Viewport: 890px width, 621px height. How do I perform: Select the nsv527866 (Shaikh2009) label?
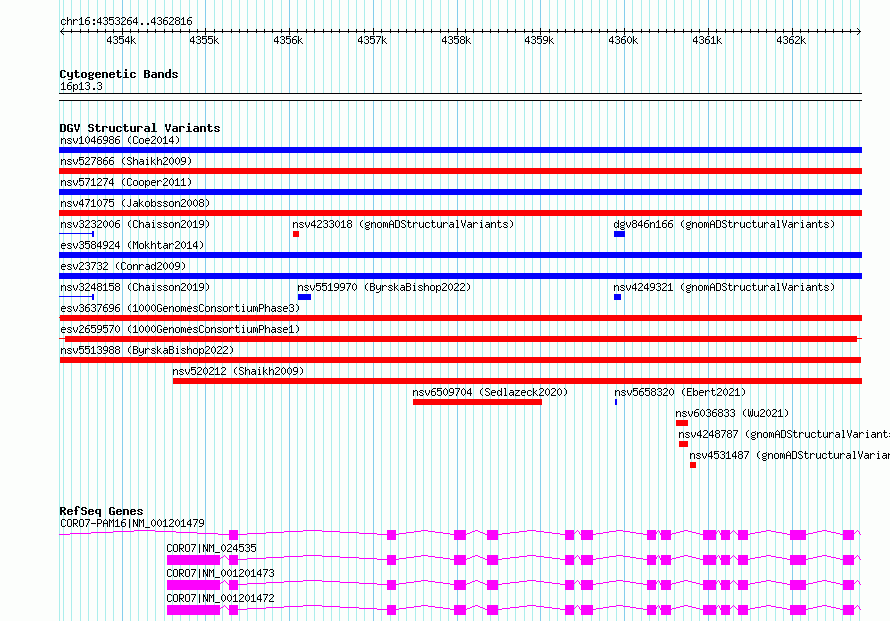point(126,161)
